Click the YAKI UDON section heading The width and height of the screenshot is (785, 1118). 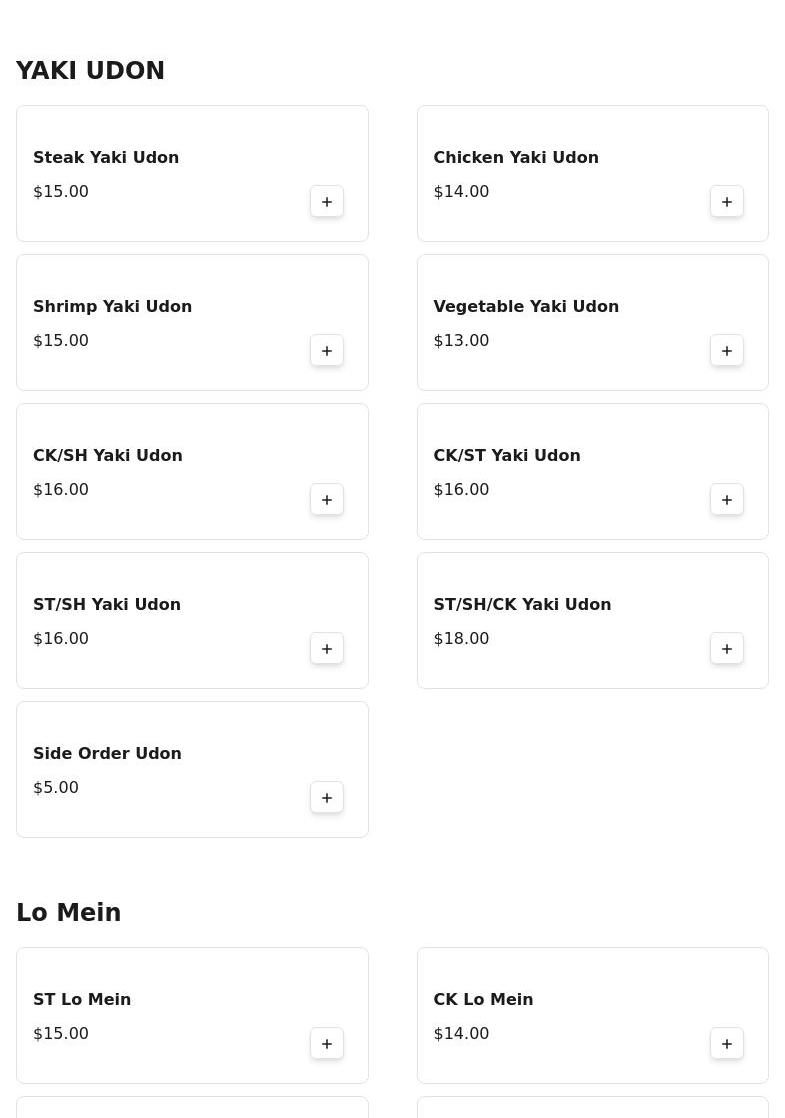tap(91, 71)
